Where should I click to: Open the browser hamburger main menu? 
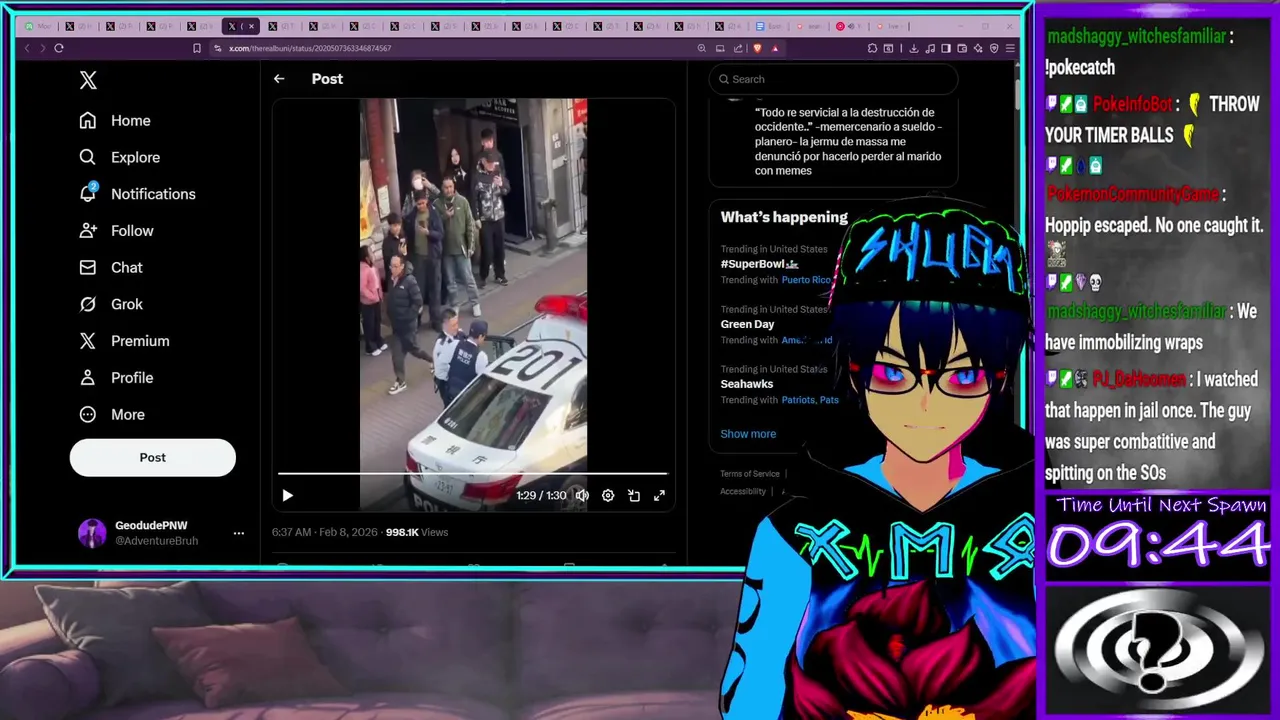pyautogui.click(x=1011, y=48)
